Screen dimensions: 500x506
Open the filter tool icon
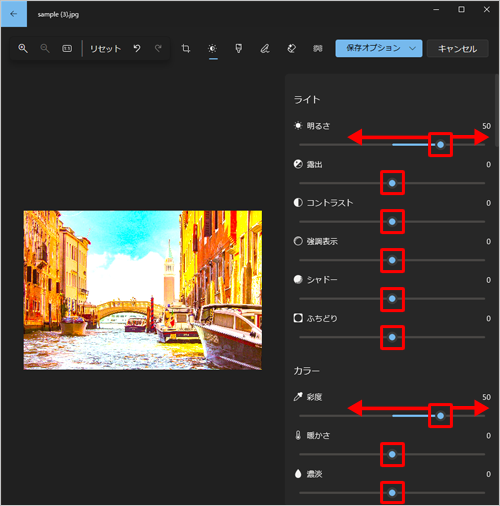239,49
